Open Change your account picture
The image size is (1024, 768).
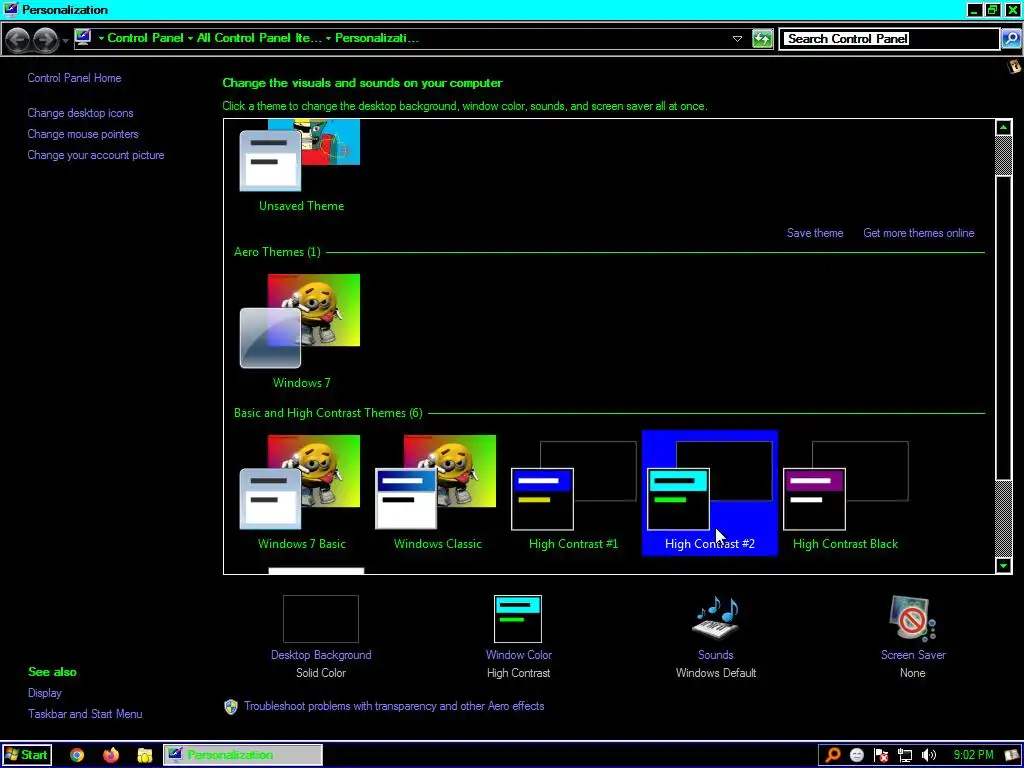point(96,155)
